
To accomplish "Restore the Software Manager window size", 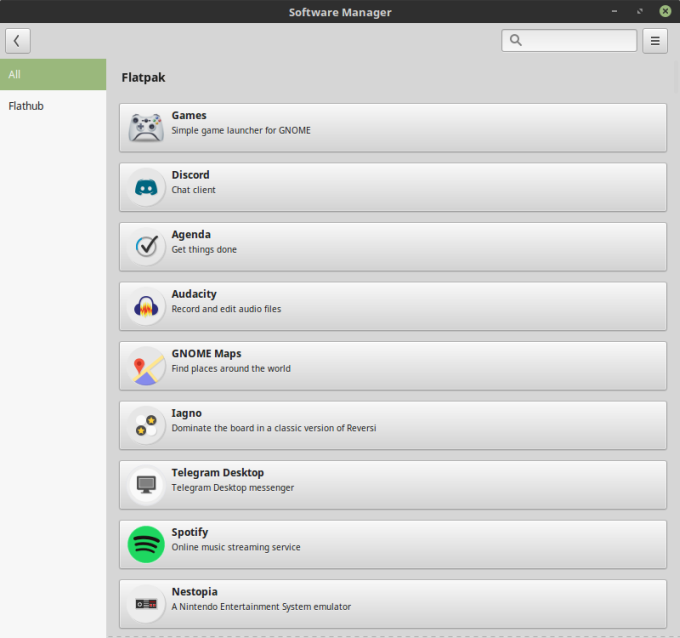I will [x=640, y=11].
